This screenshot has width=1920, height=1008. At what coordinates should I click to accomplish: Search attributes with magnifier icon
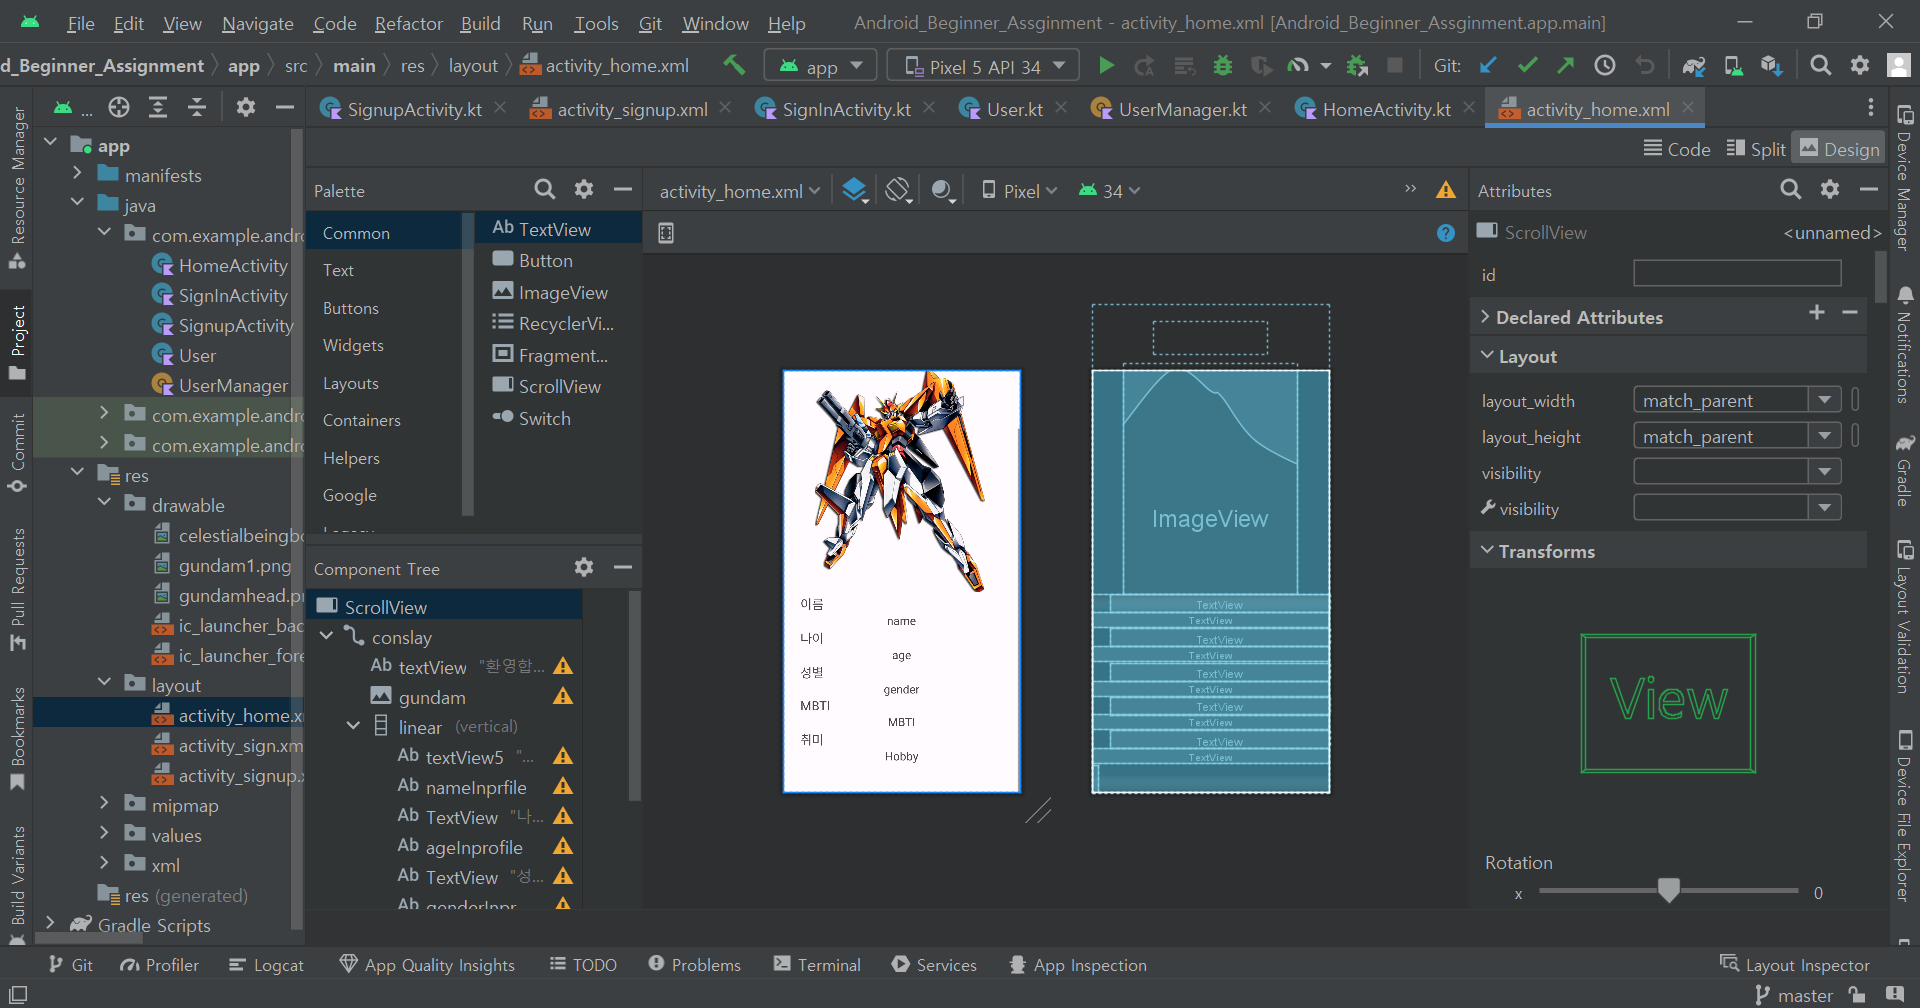[x=1791, y=189]
